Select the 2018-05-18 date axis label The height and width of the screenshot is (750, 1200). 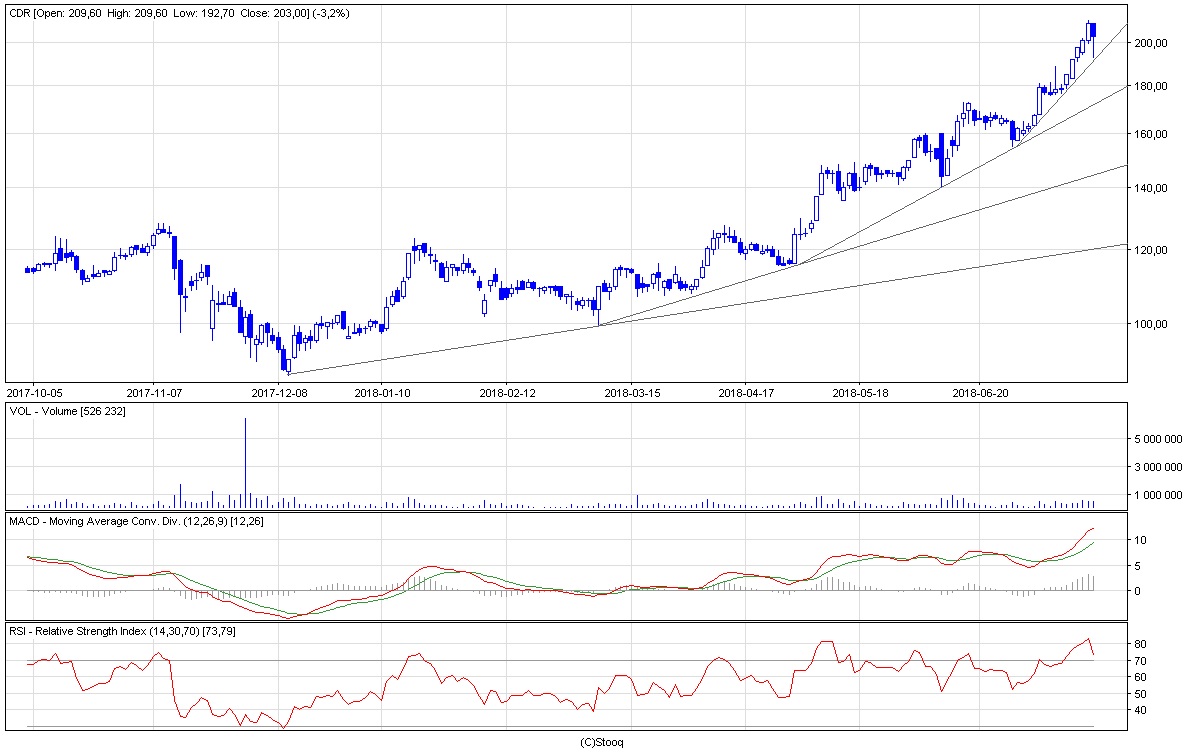860,393
